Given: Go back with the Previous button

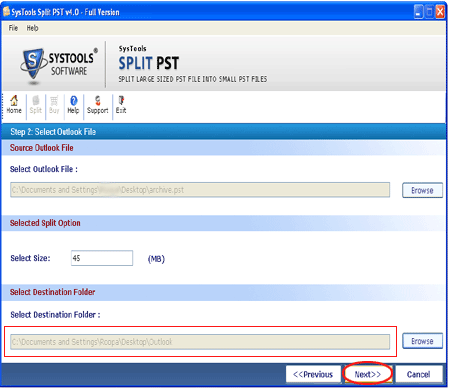Looking at the screenshot, I should click(x=313, y=374).
